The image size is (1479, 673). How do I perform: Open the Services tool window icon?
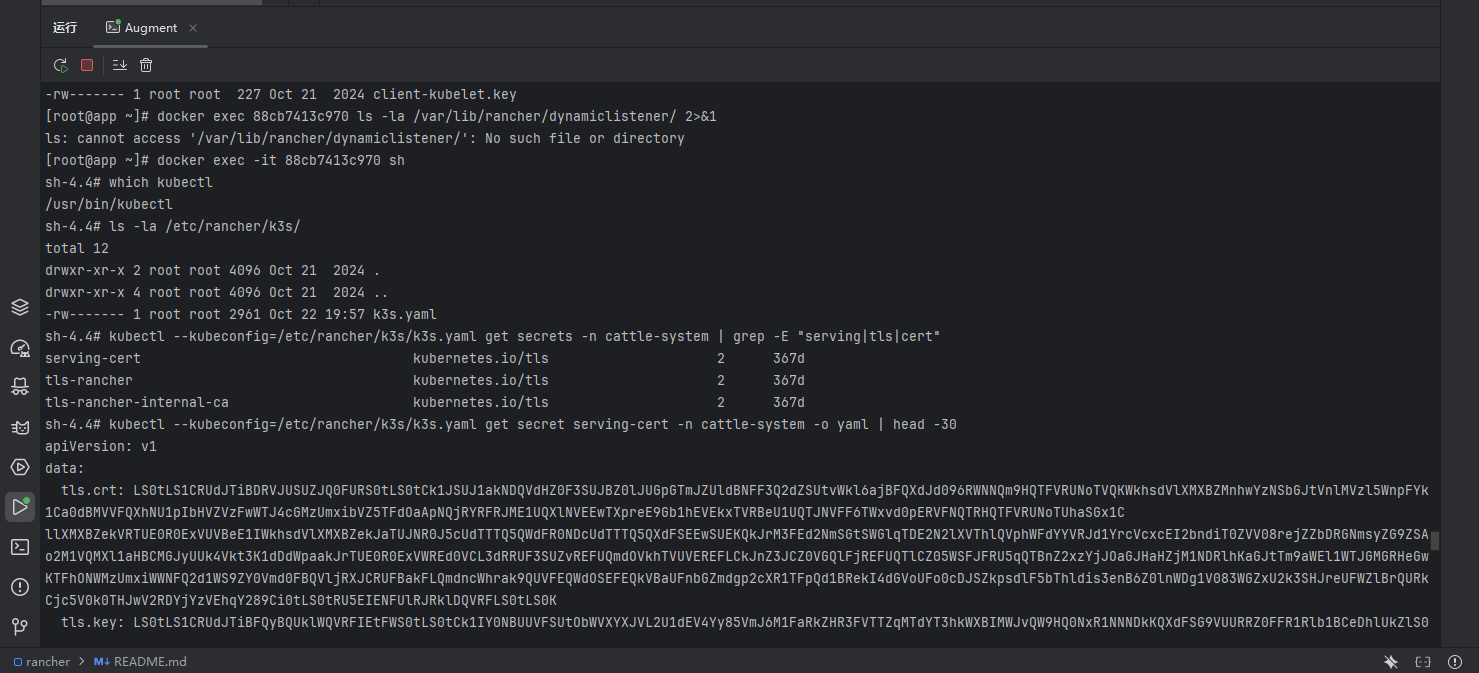(x=20, y=467)
